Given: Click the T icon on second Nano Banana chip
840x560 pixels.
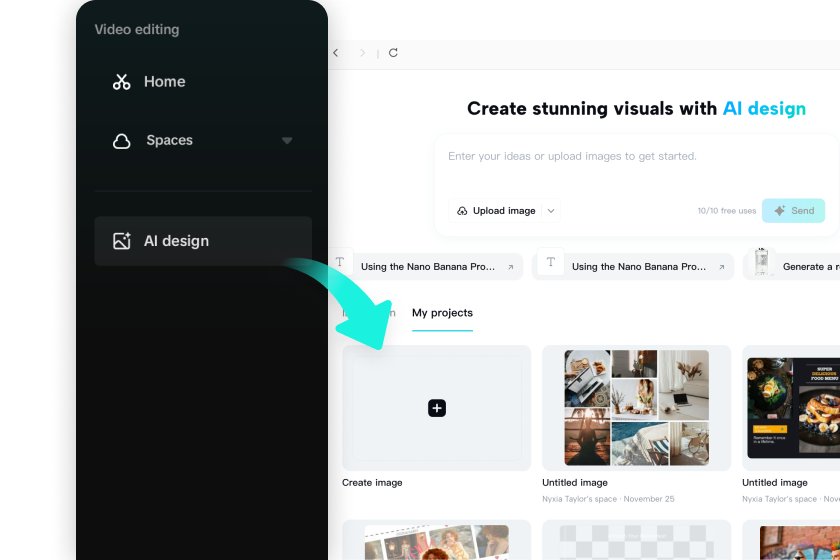Looking at the screenshot, I should [551, 262].
